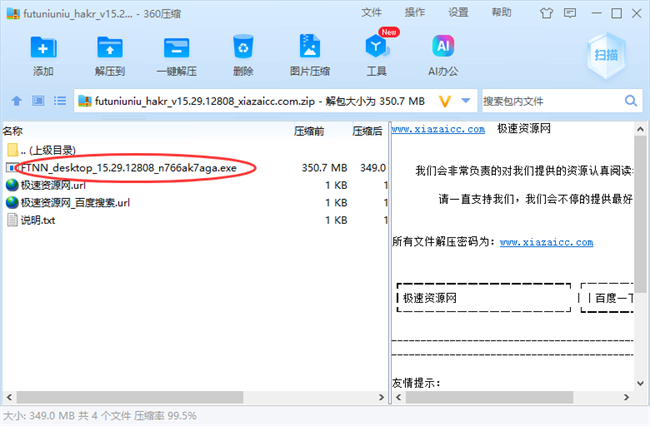
Task: Click preview pane scroll up arrow
Action: pyautogui.click(x=640, y=129)
